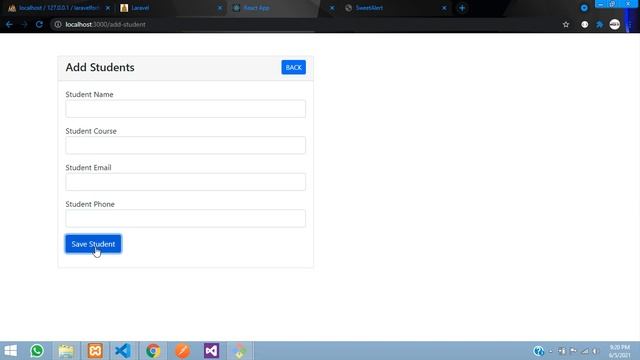
Task: Open Visual Studio from the taskbar
Action: [211, 351]
